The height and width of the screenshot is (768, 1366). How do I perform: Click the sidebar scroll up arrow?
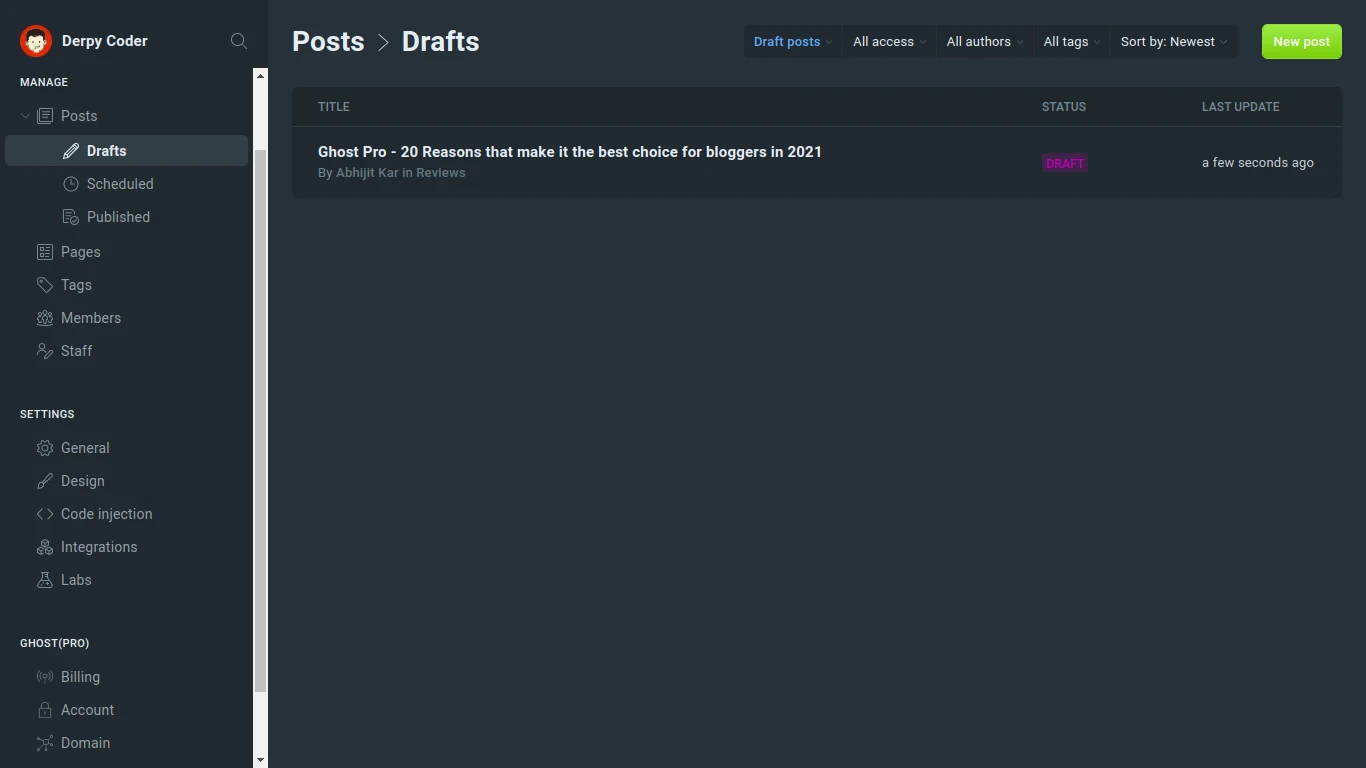[x=261, y=76]
